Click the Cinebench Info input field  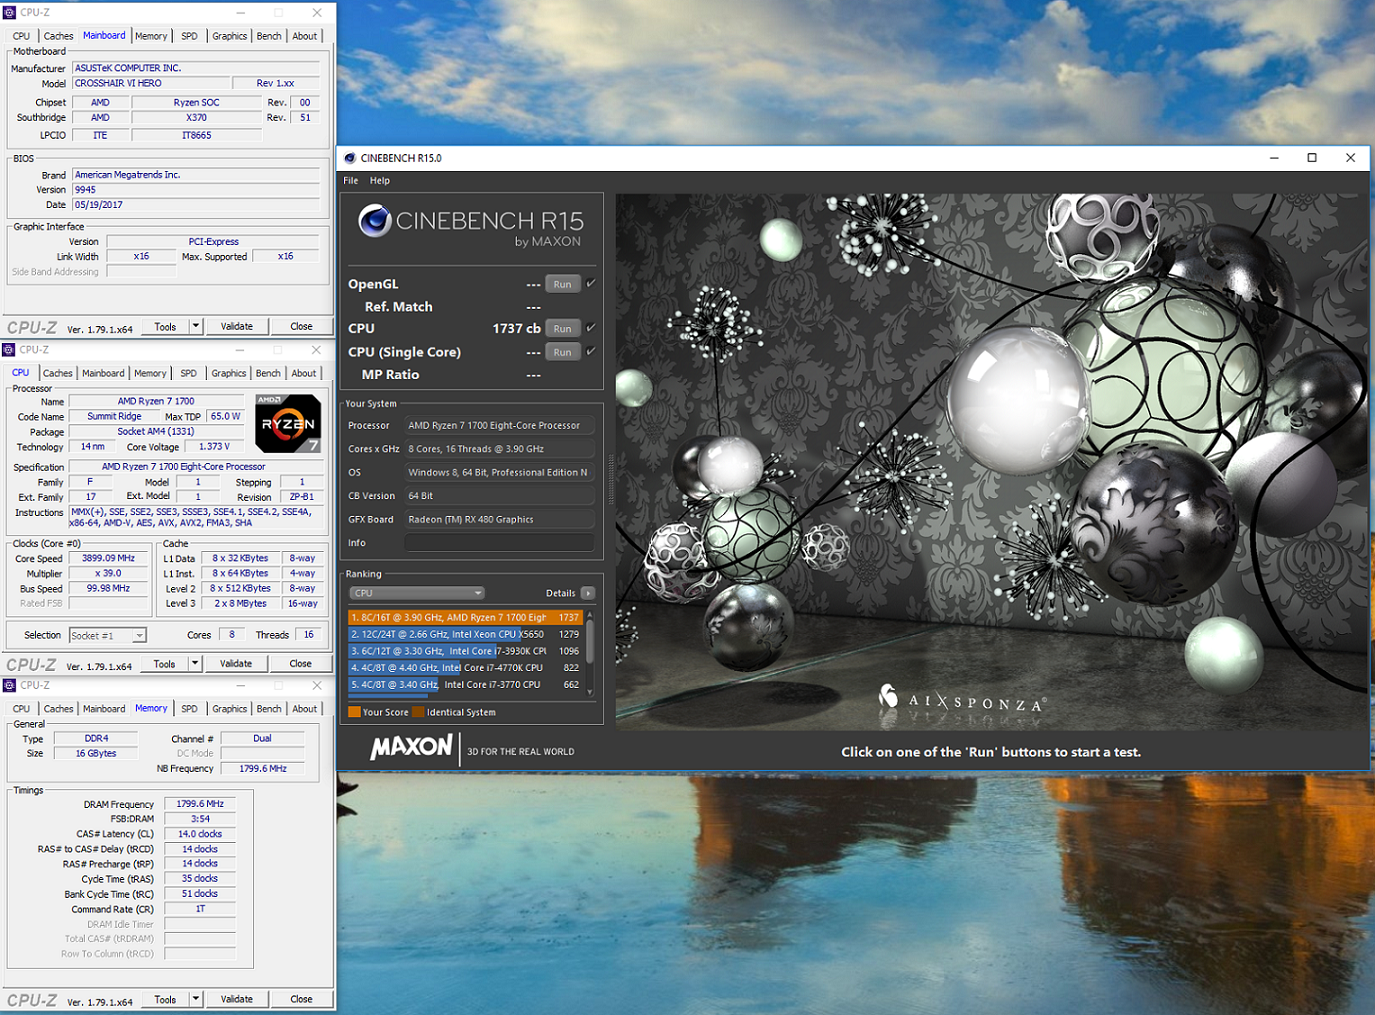[499, 543]
